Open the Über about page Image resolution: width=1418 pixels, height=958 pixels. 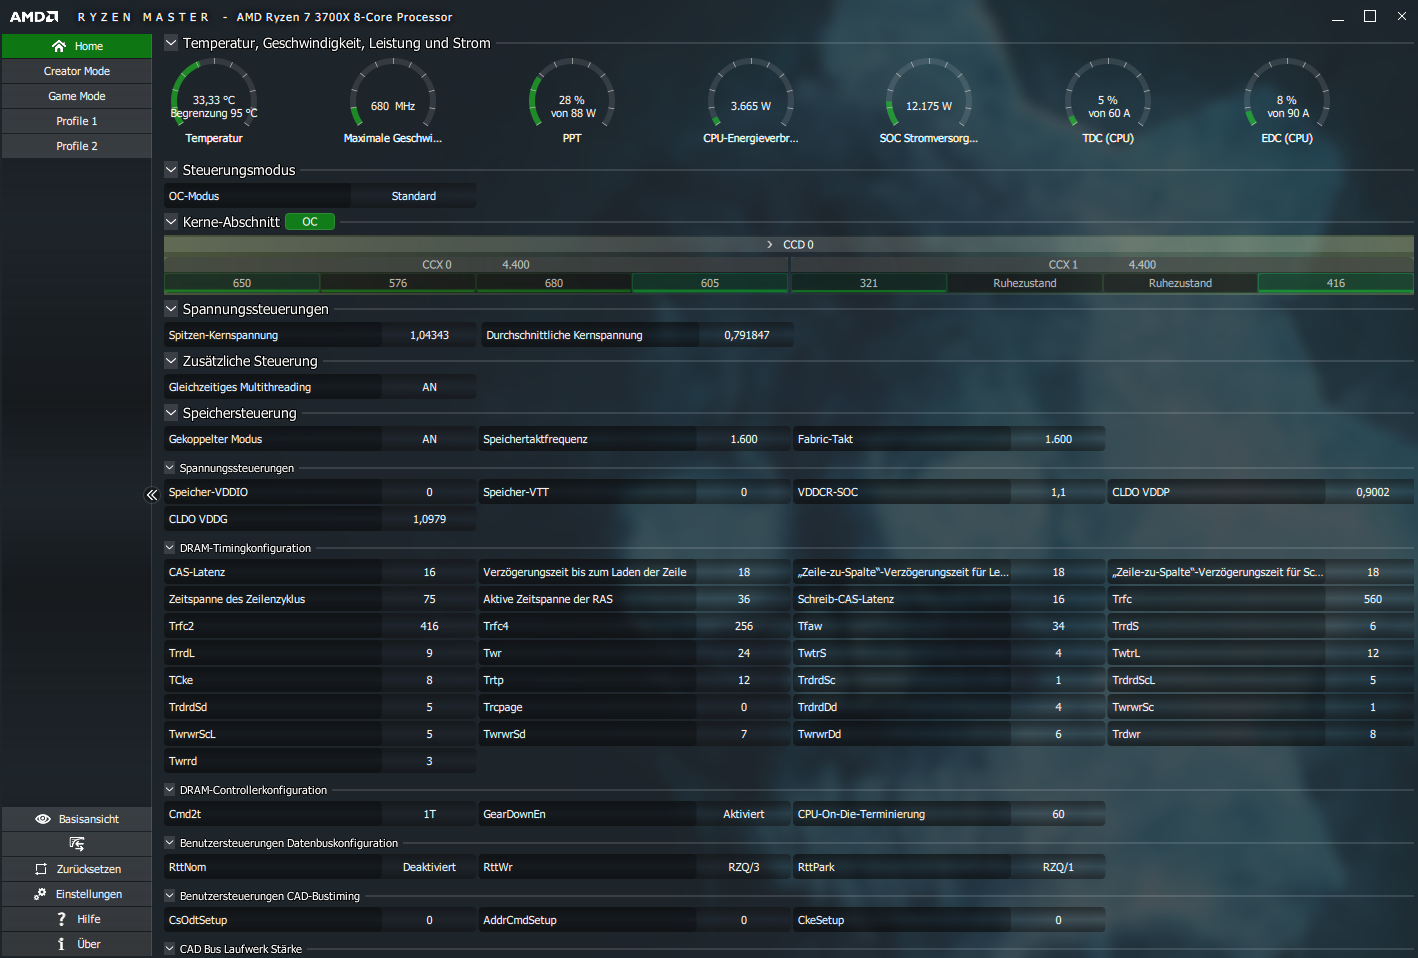77,944
